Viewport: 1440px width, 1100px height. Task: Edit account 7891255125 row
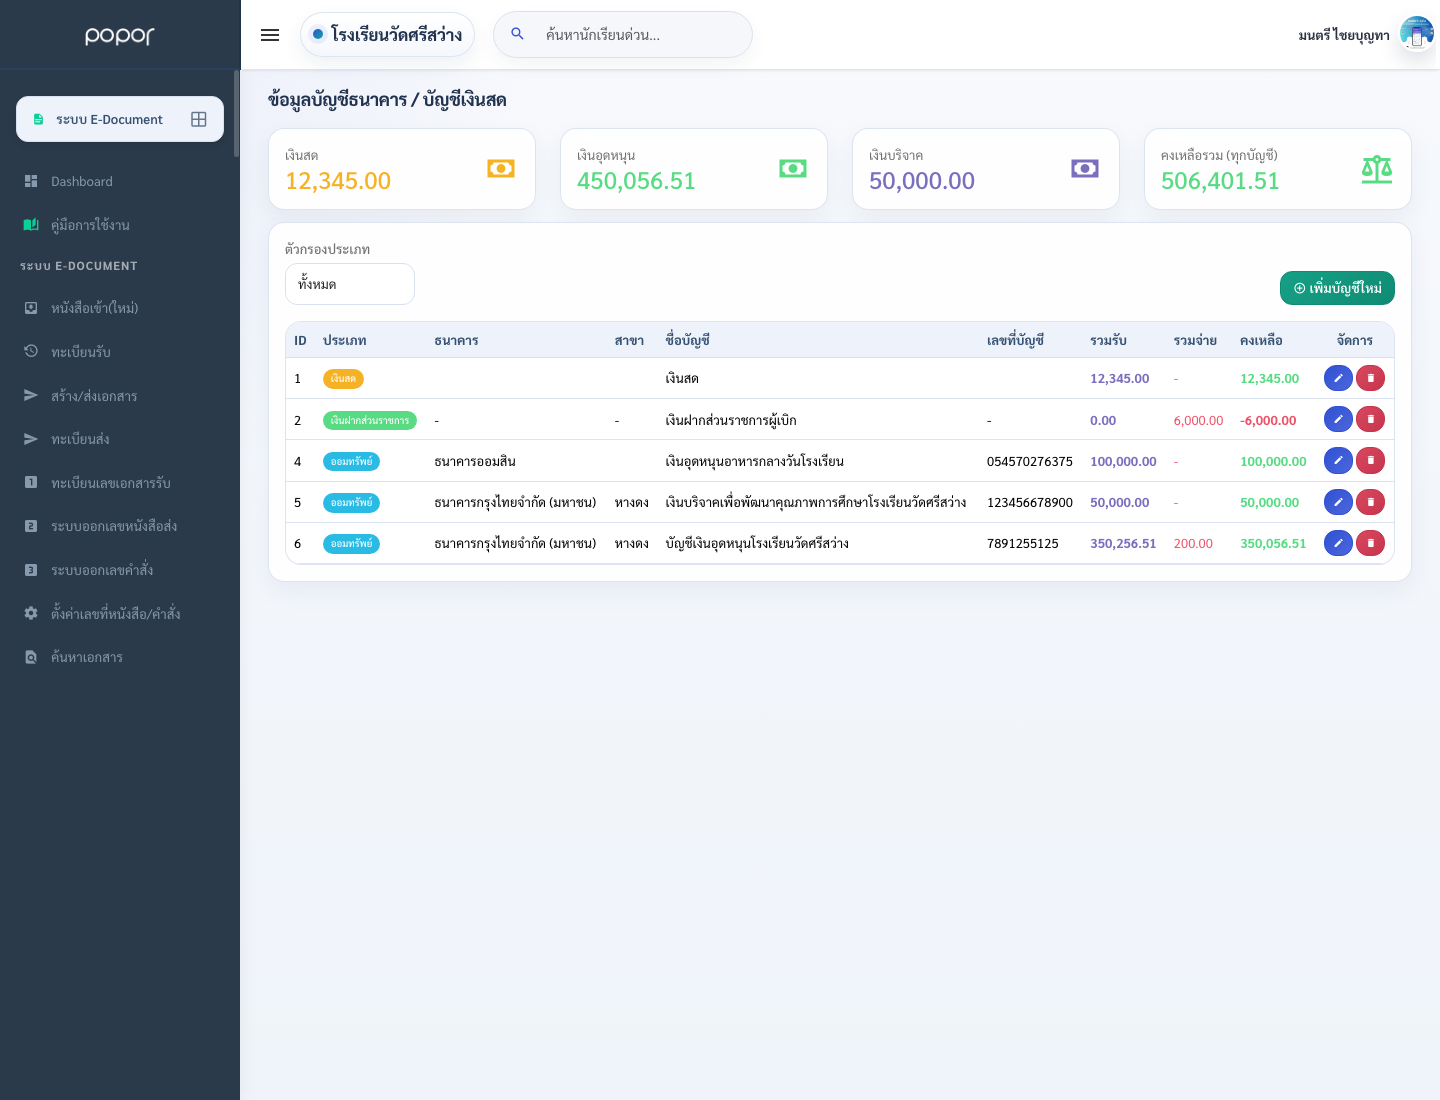[1338, 543]
